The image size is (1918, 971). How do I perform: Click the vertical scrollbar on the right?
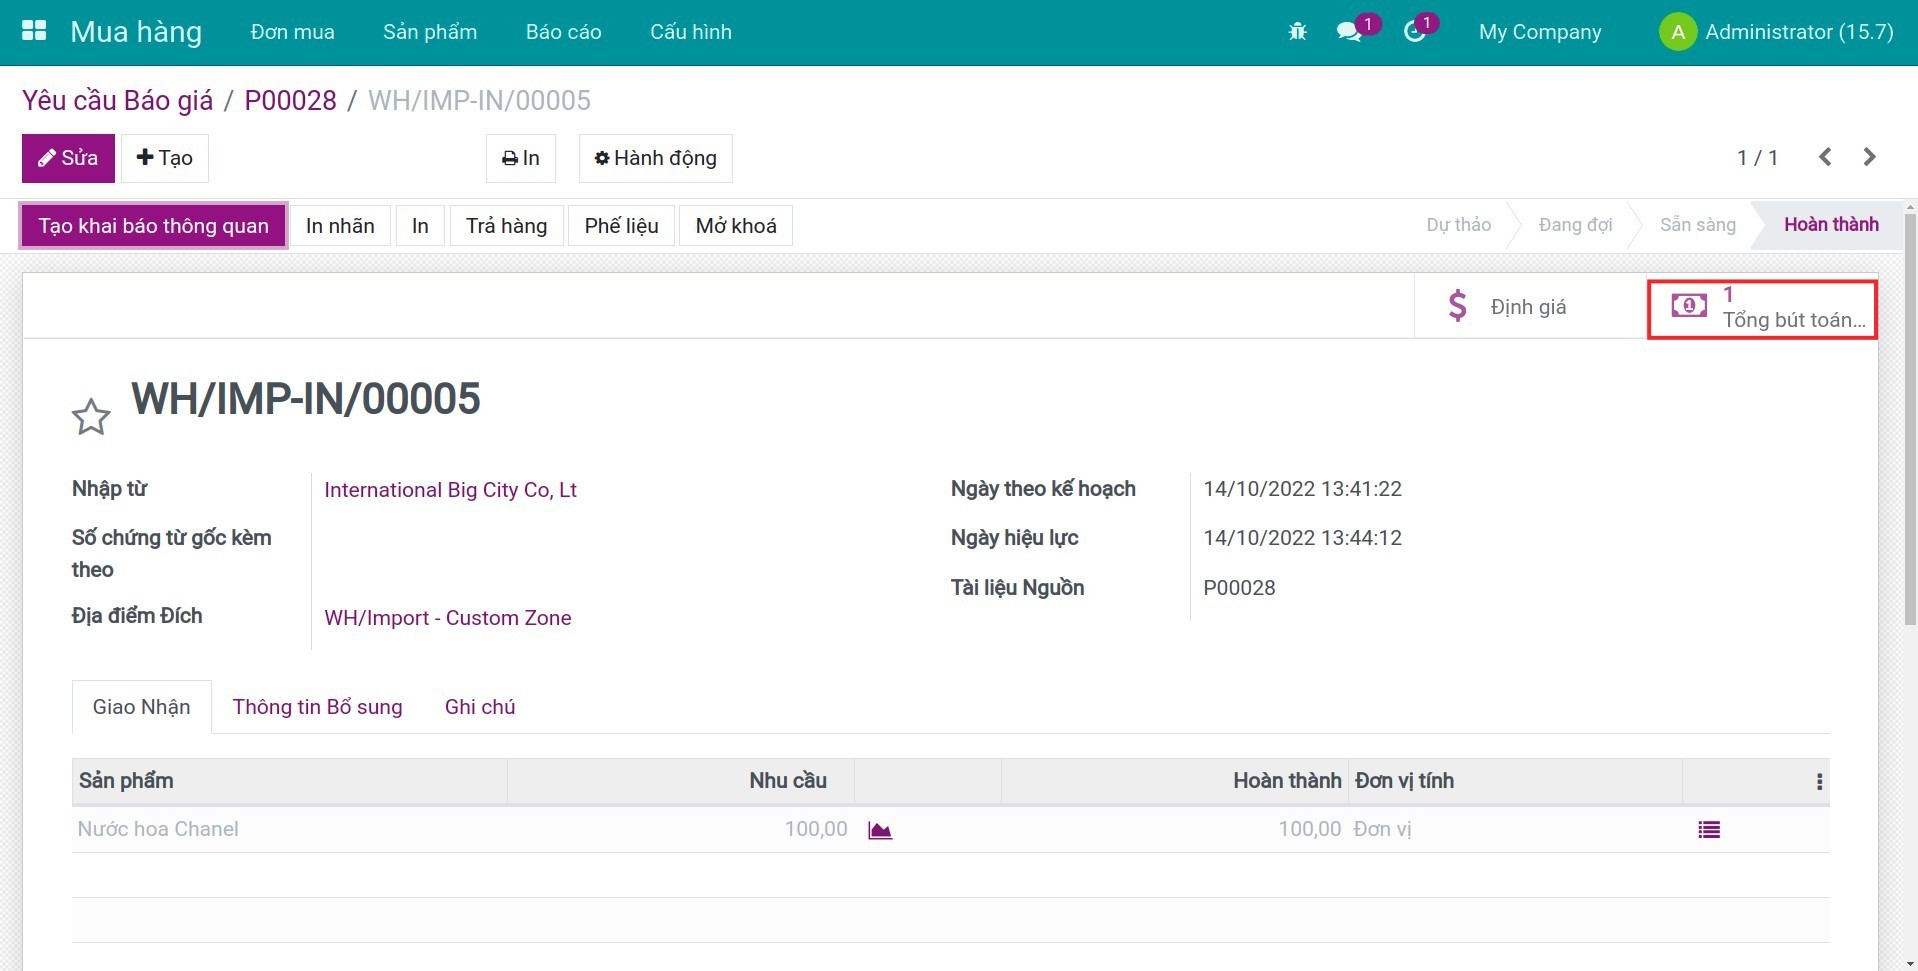click(x=1910, y=420)
